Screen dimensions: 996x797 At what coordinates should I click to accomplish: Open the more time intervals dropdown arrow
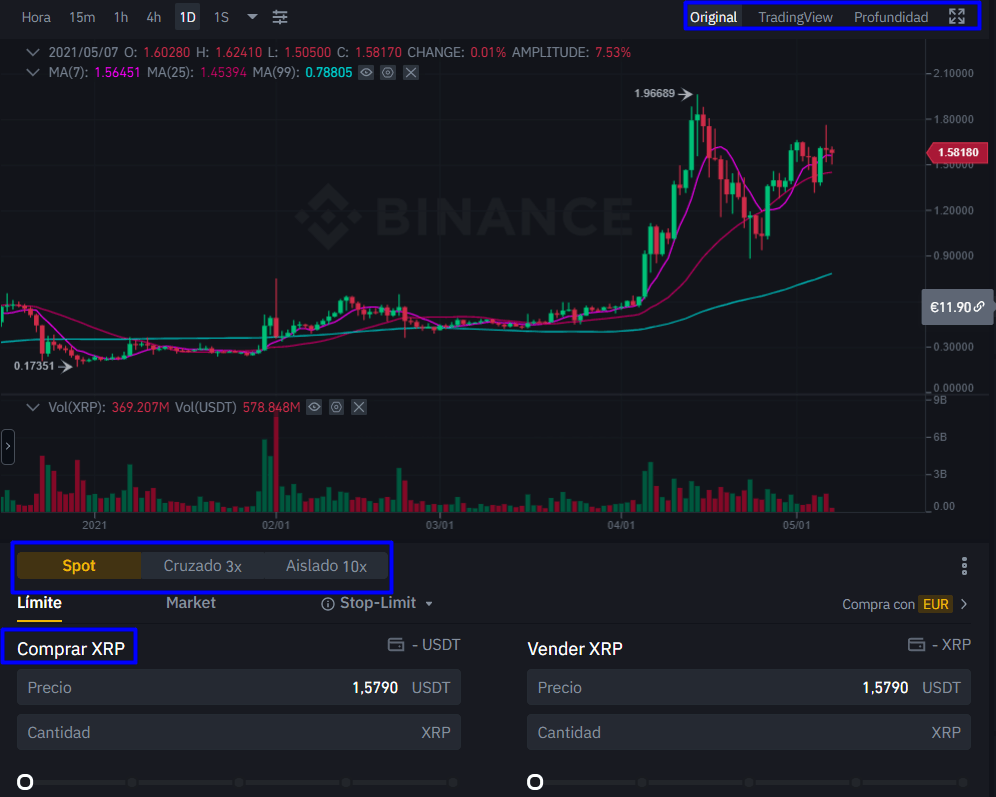click(x=252, y=17)
